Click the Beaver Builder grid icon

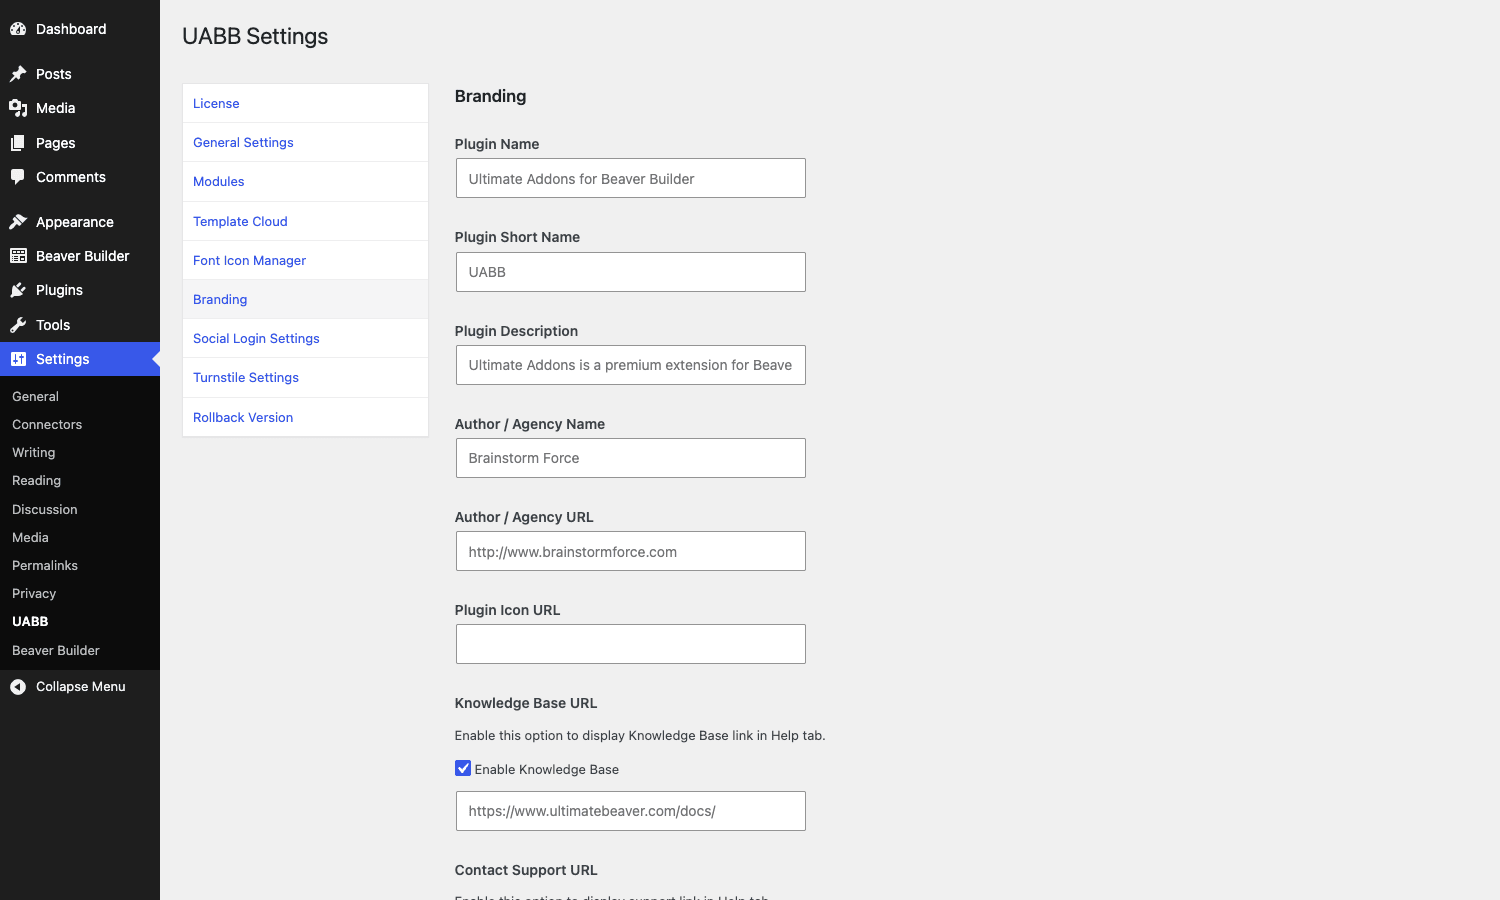click(18, 256)
